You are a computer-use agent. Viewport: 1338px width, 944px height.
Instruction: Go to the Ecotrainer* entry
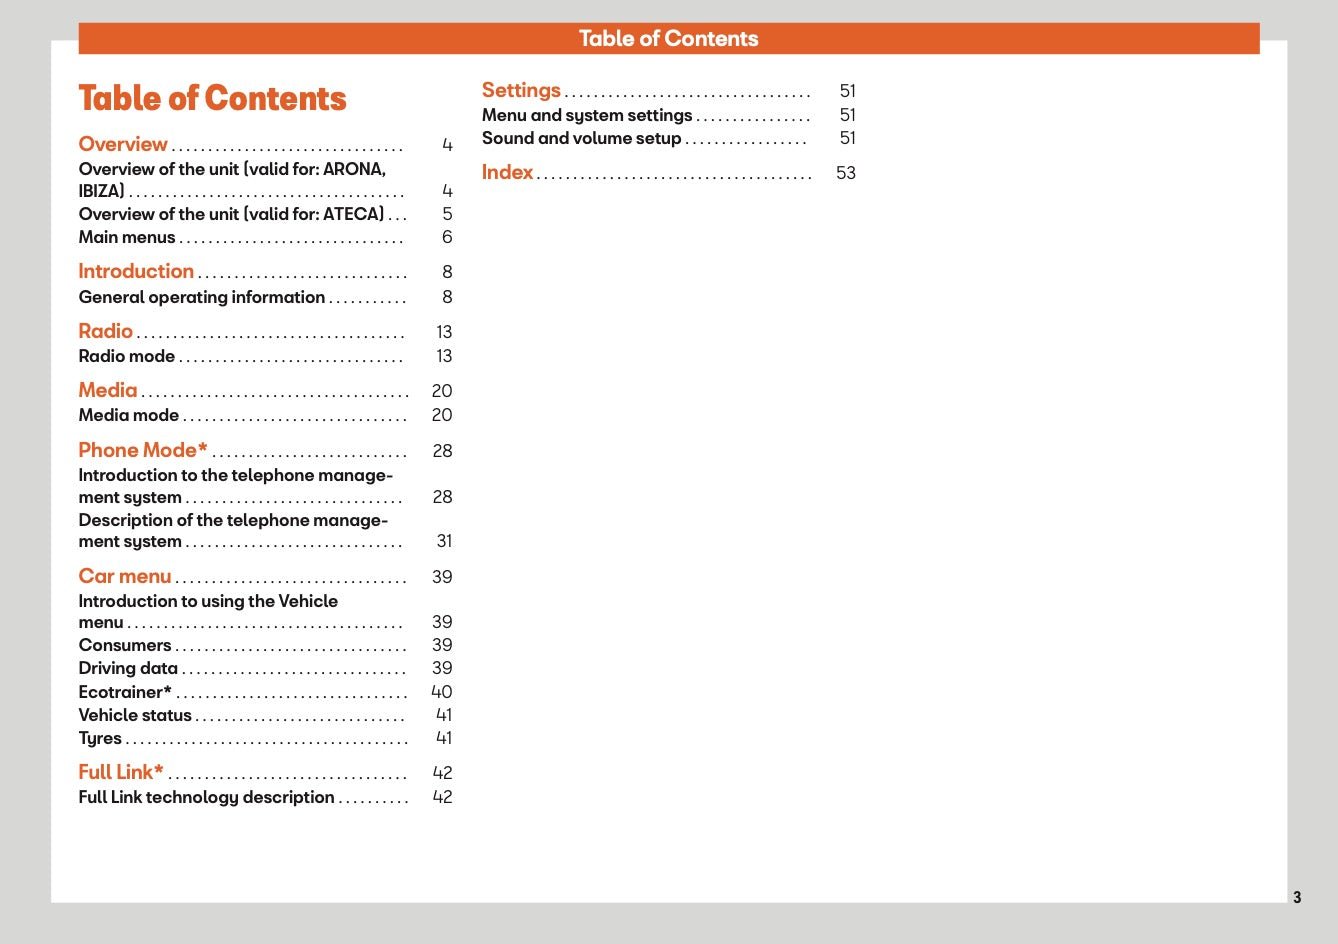click(125, 692)
